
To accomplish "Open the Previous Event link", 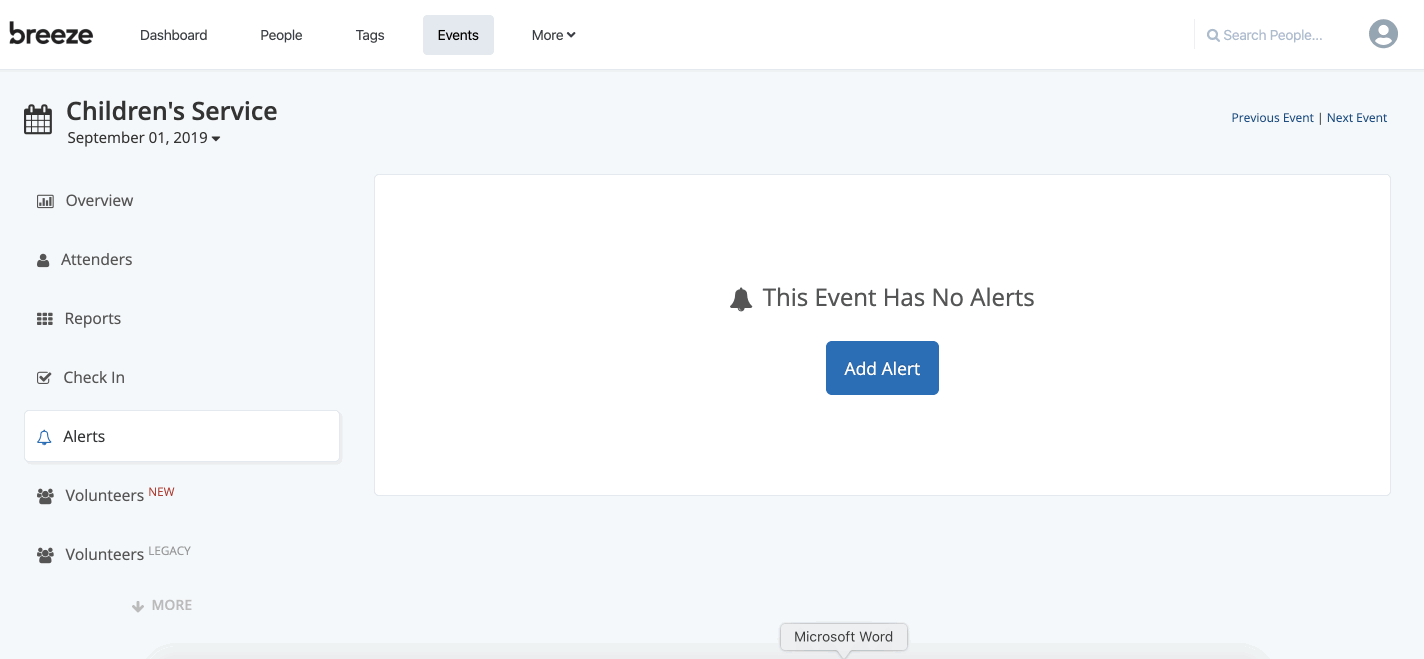I will pyautogui.click(x=1272, y=117).
